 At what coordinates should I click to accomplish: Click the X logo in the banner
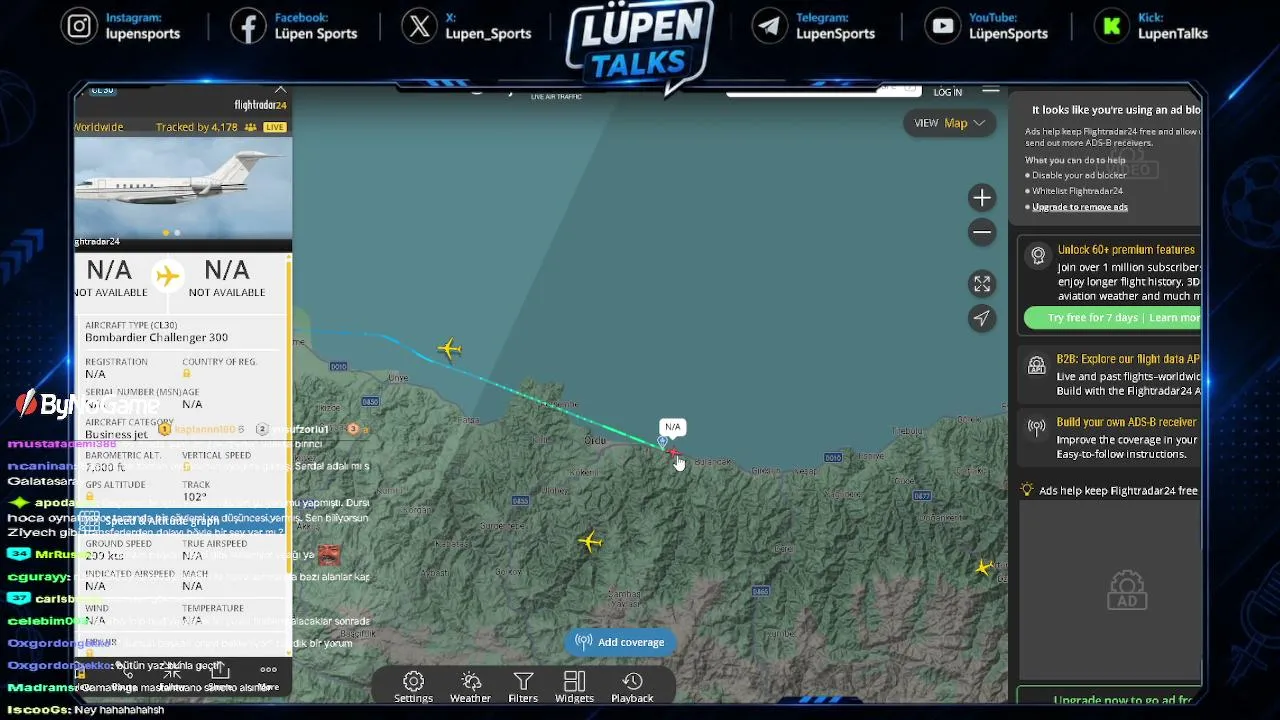click(x=420, y=26)
